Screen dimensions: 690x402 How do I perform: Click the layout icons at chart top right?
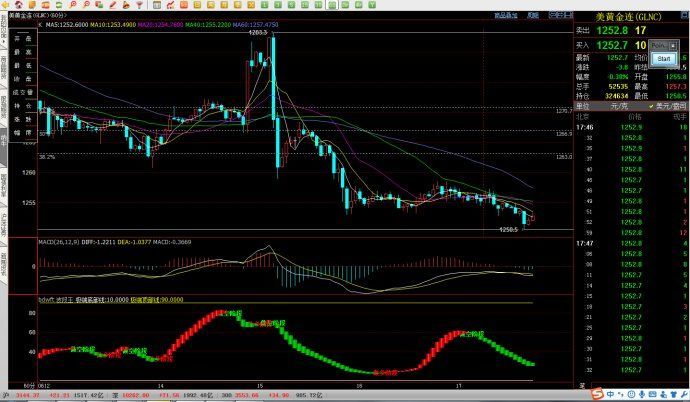pos(560,15)
